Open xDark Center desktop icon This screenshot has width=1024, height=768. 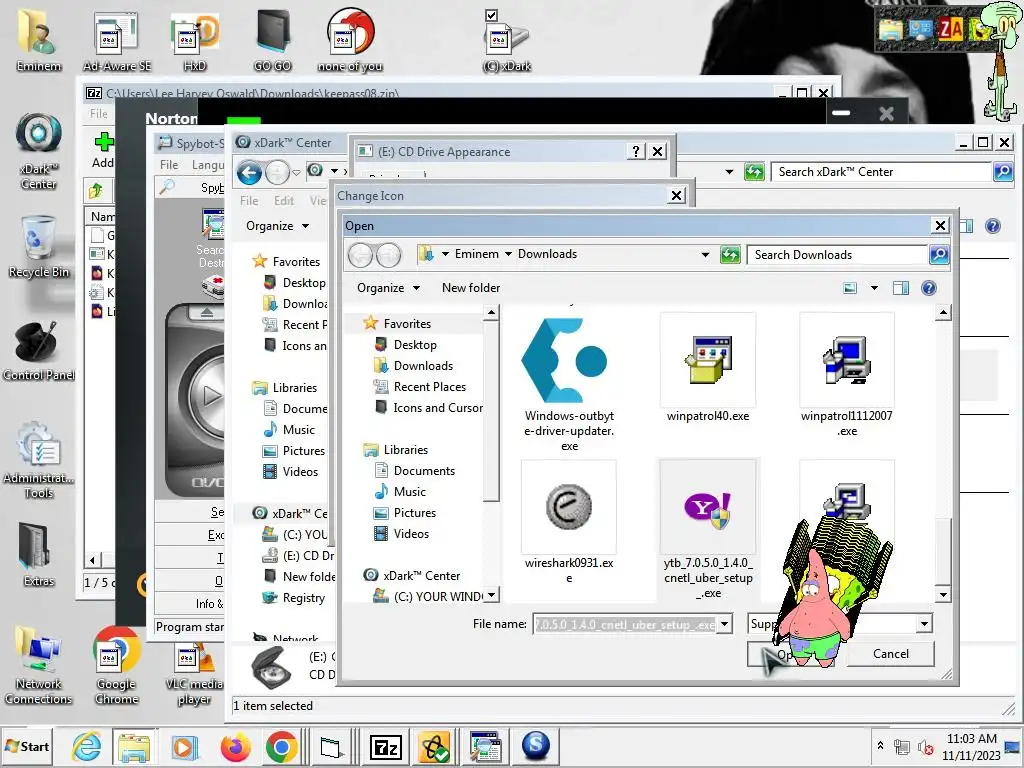click(39, 152)
